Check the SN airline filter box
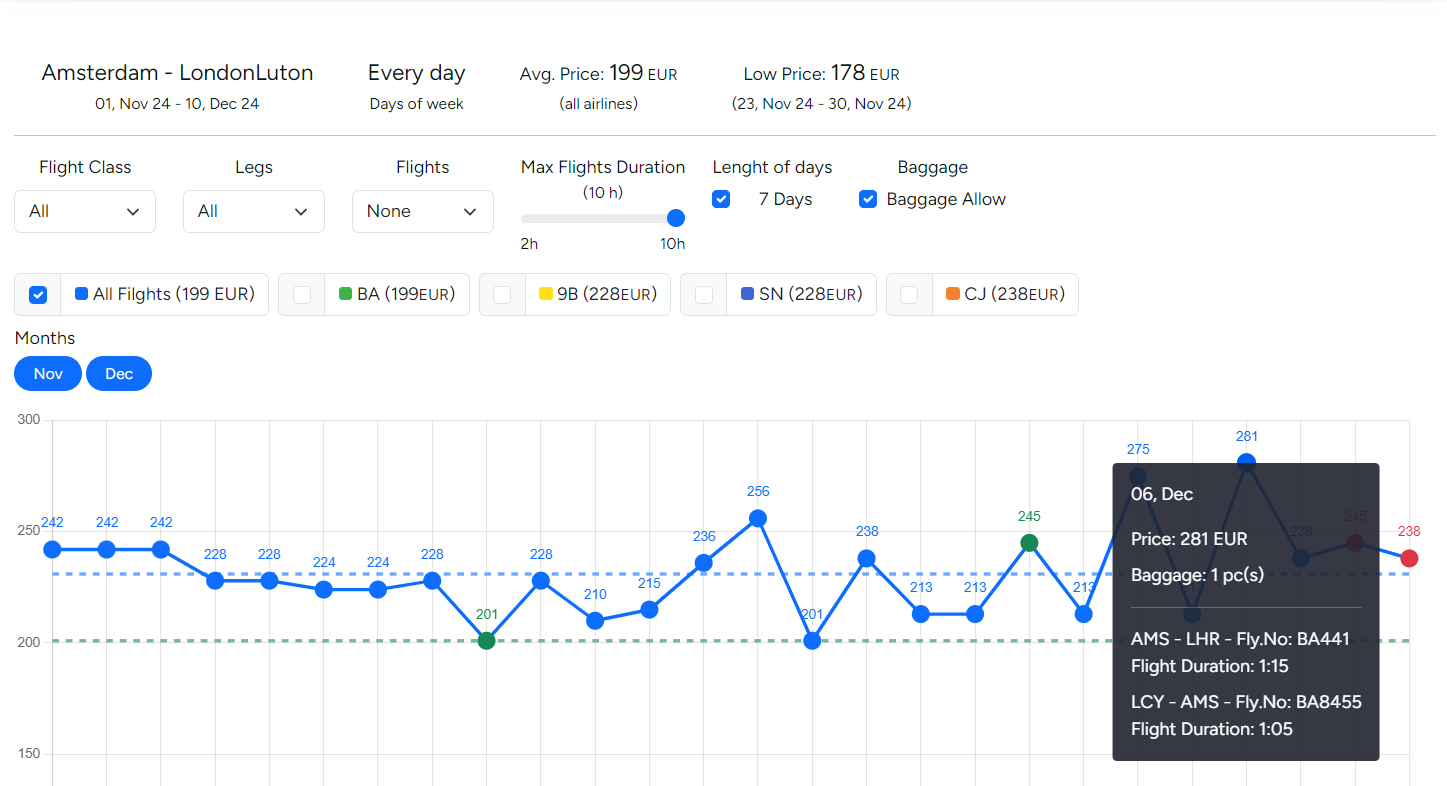 pos(704,295)
